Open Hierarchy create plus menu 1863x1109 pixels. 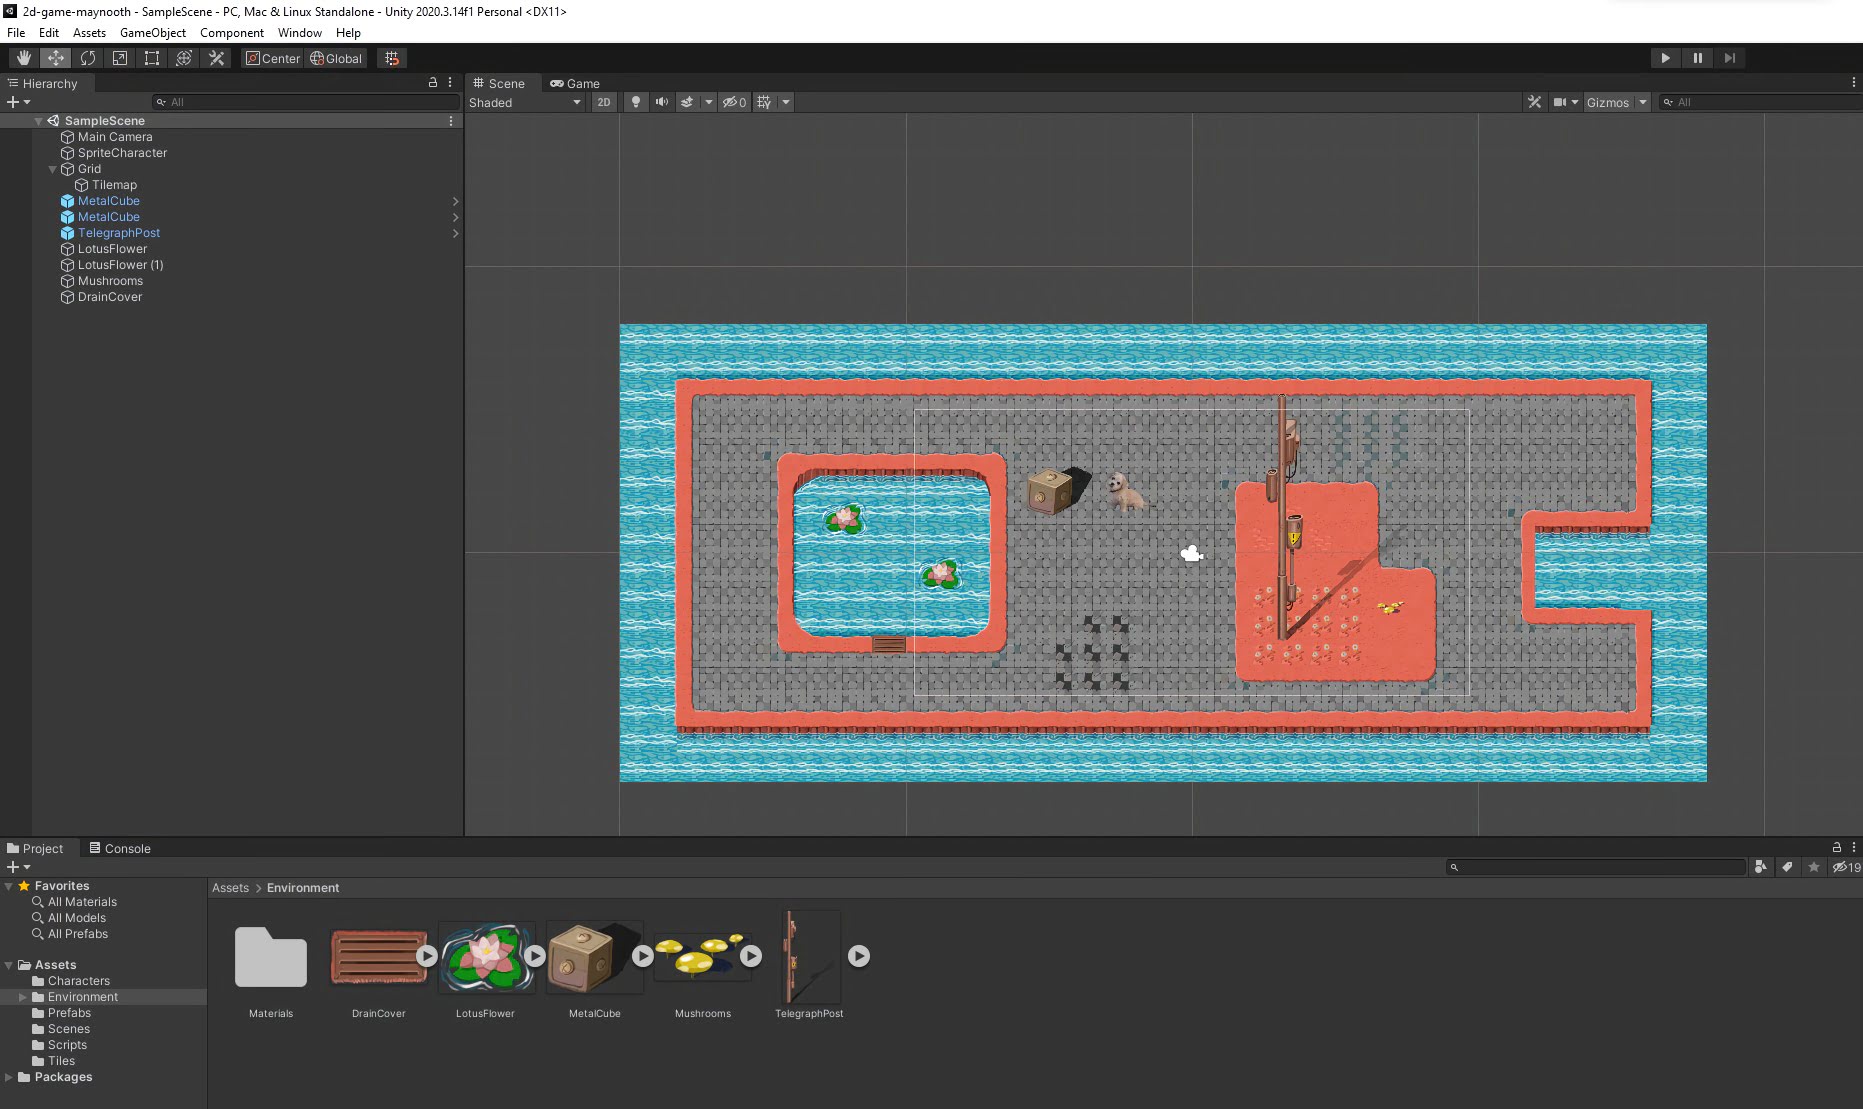(18, 102)
